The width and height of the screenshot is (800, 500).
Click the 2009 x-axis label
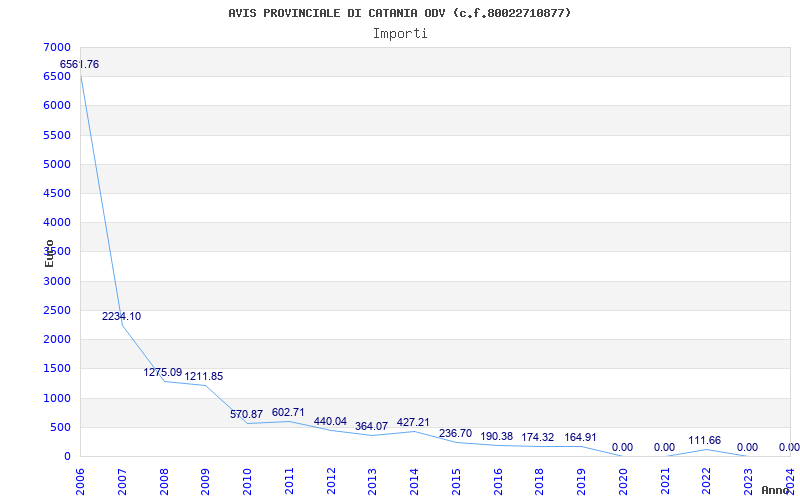205,482
